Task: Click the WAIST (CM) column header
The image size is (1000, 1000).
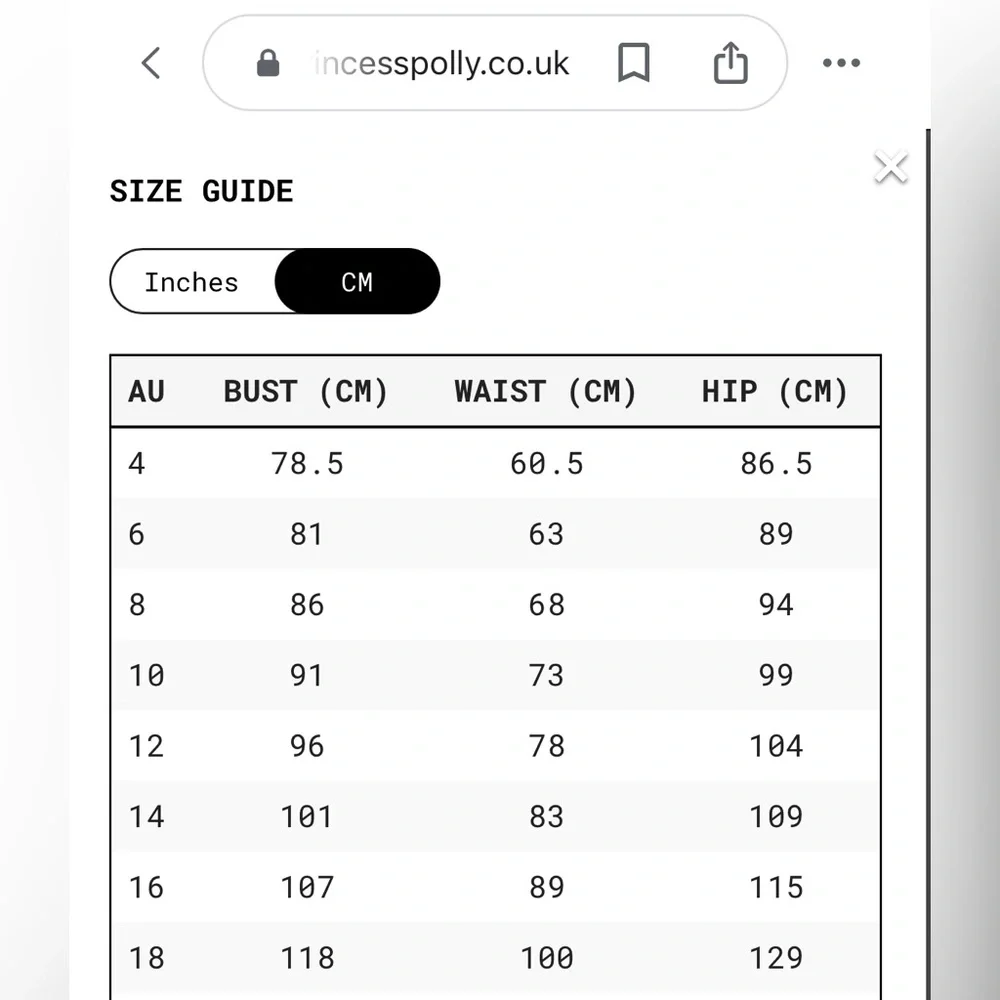Action: coord(545,391)
